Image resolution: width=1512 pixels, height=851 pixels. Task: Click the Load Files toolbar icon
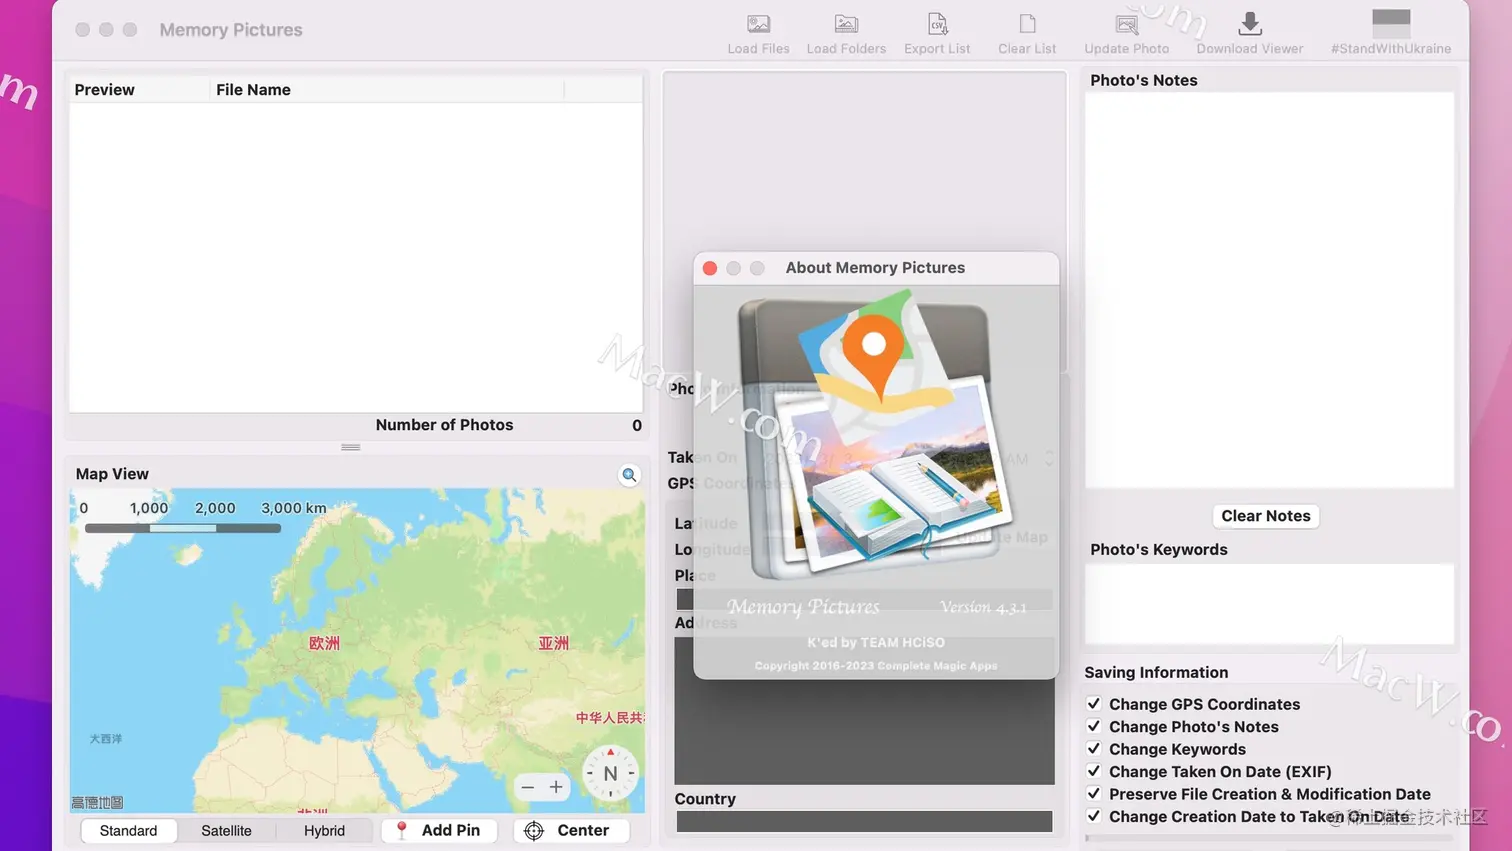(x=758, y=24)
